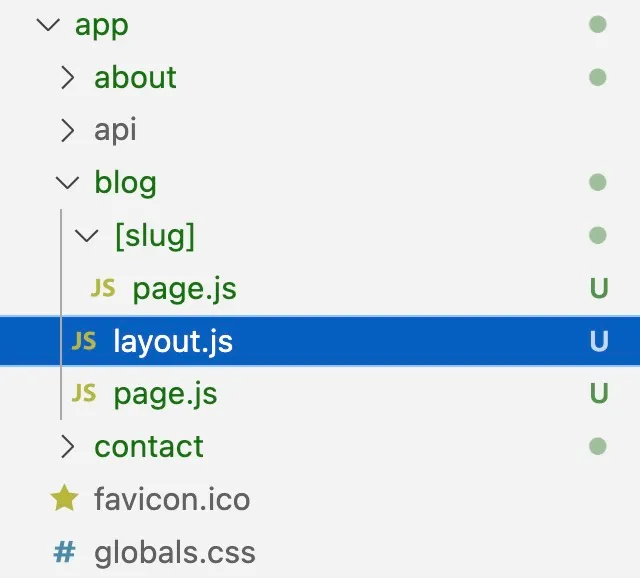Select the app folder name

click(102, 27)
